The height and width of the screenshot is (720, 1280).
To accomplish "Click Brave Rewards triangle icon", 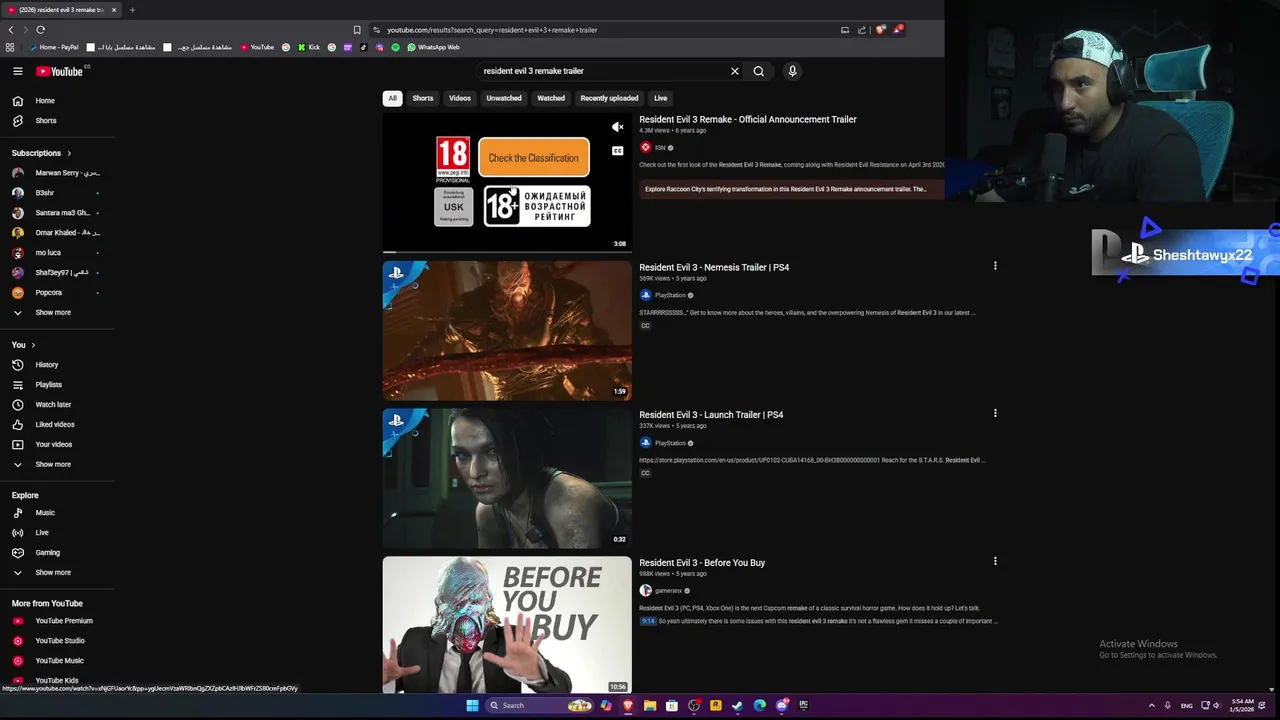I will coord(898,30).
